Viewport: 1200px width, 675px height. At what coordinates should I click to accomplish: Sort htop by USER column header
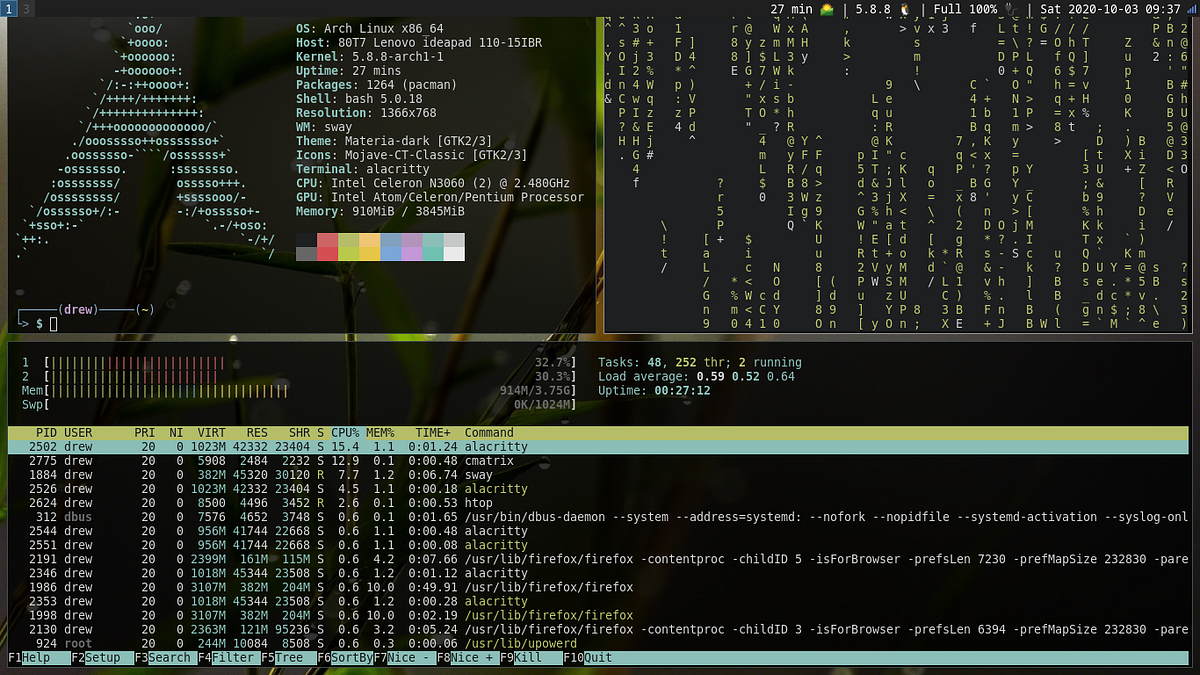[78, 433]
